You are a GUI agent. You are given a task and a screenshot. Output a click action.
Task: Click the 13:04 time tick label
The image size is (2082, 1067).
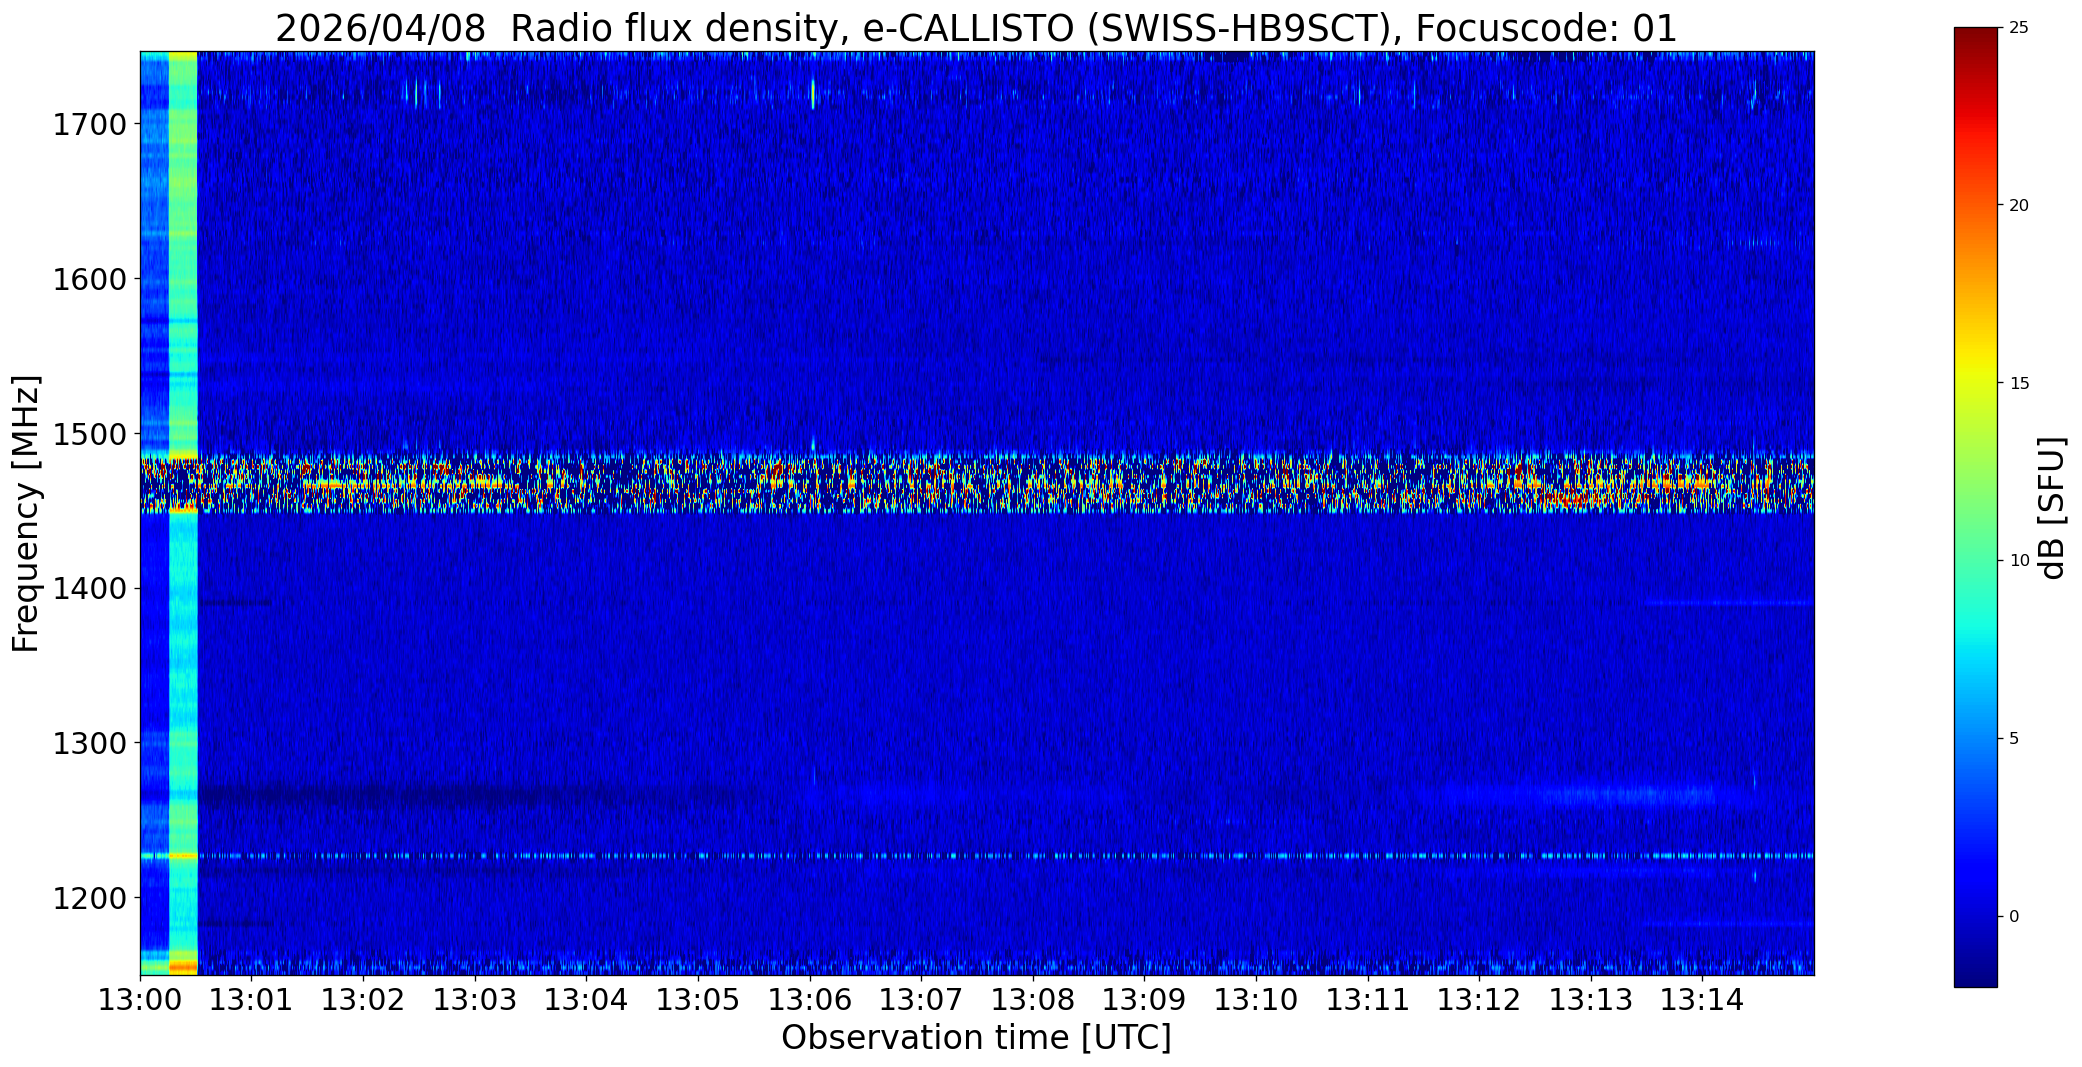[x=587, y=1000]
